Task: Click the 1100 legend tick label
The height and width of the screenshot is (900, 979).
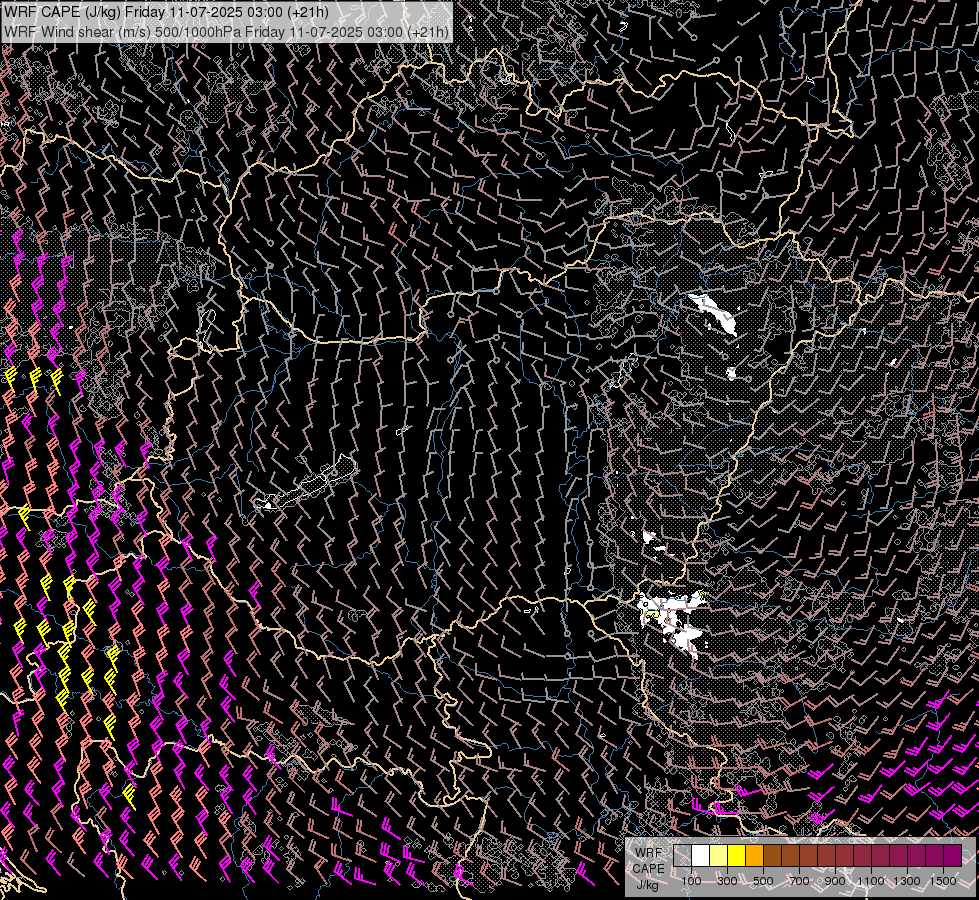Action: [870, 881]
